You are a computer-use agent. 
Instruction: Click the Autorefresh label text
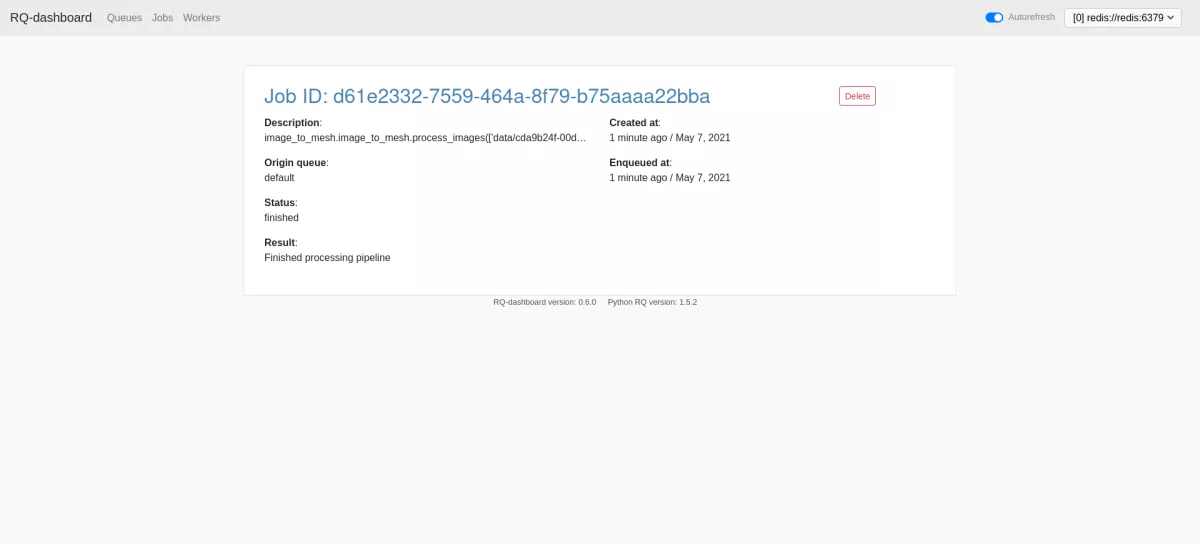(1031, 17)
